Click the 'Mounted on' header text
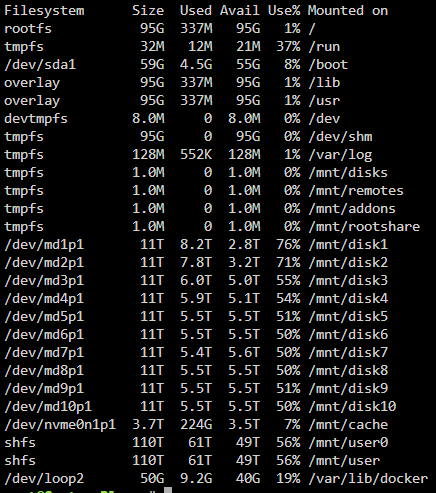This screenshot has width=436, height=493. (x=348, y=11)
